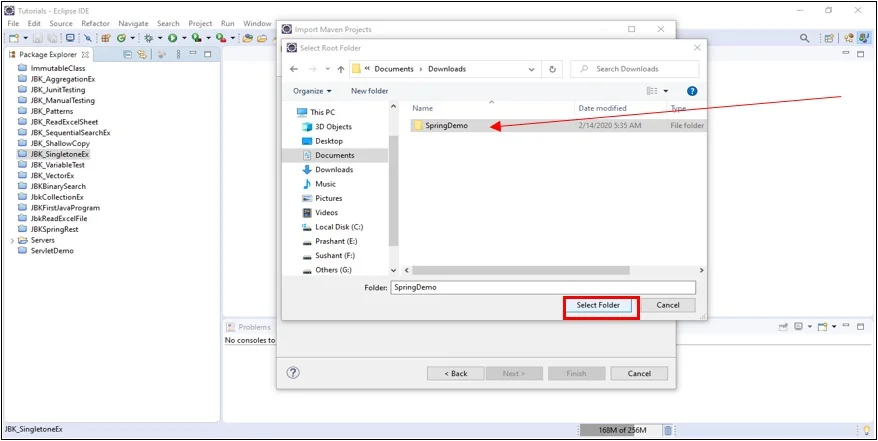Open the Organize dropdown menu
The image size is (878, 441).
tap(312, 91)
